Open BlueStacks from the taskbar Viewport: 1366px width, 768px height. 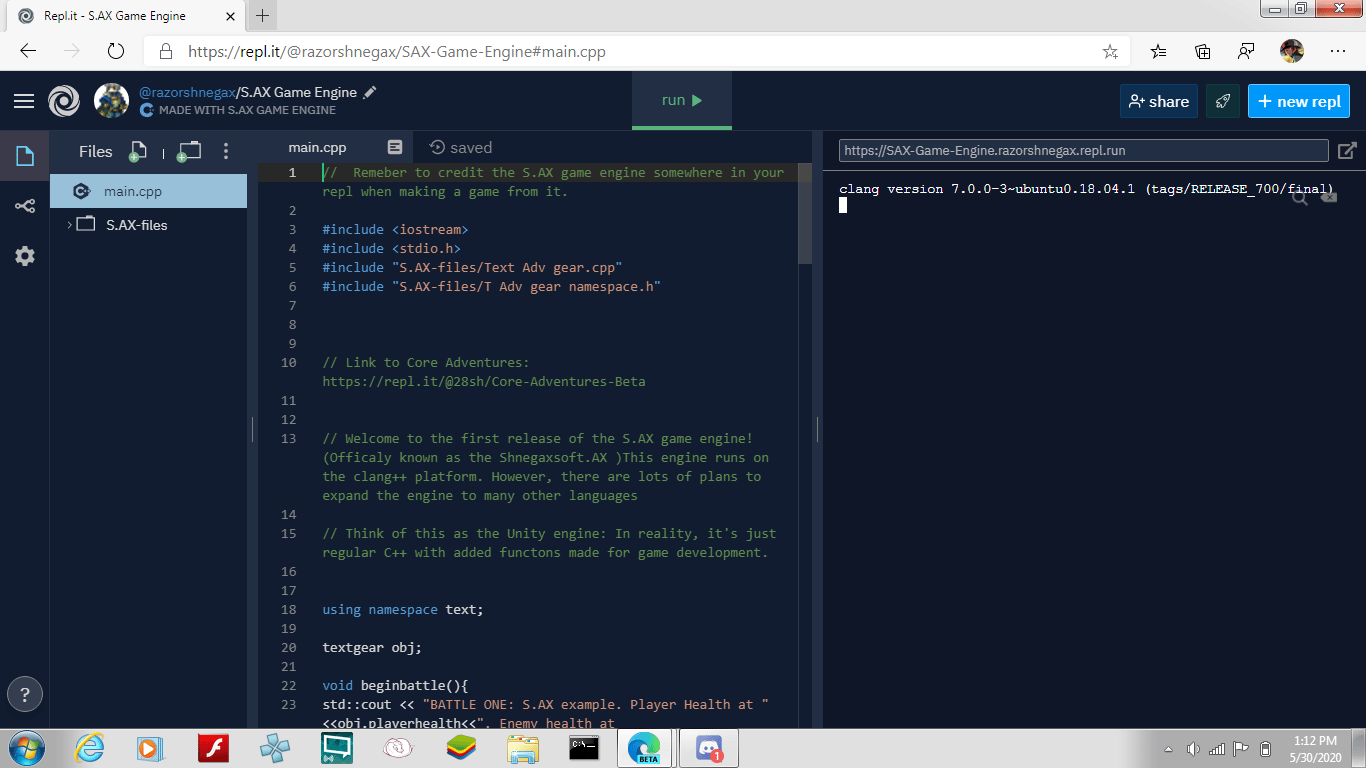pos(460,748)
